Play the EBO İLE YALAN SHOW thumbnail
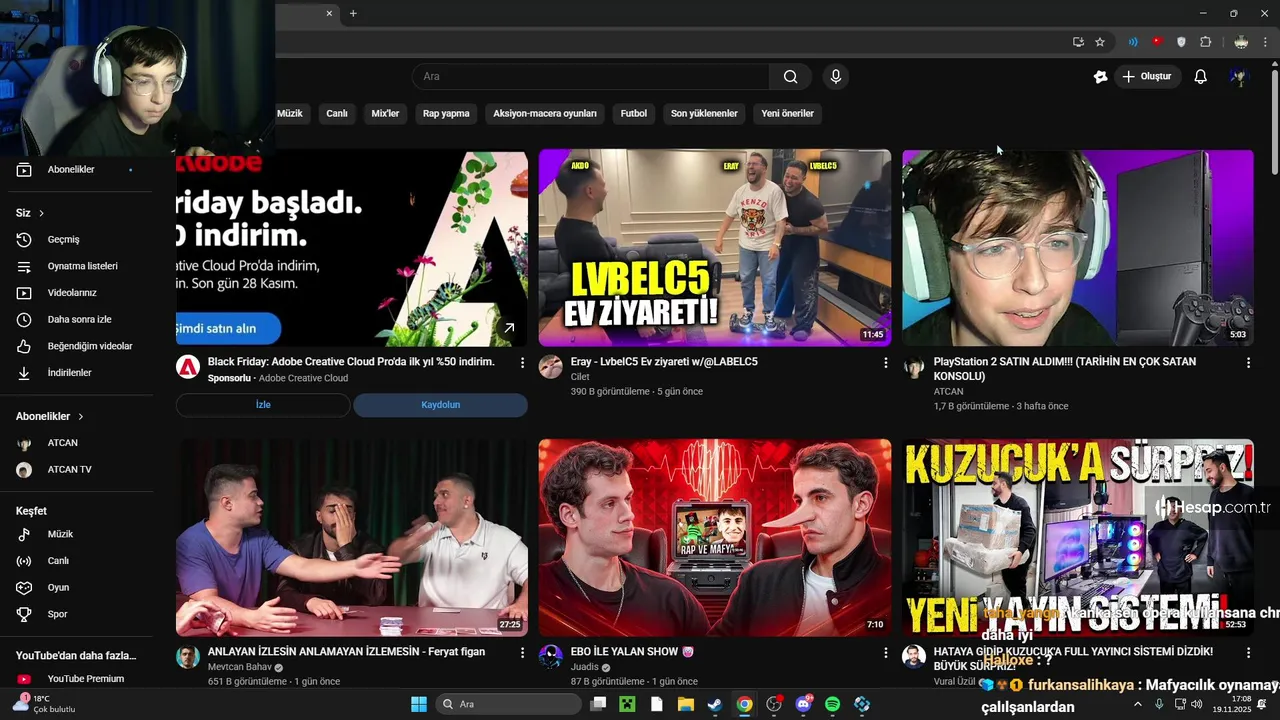Screen dimensions: 1280x720 point(714,537)
